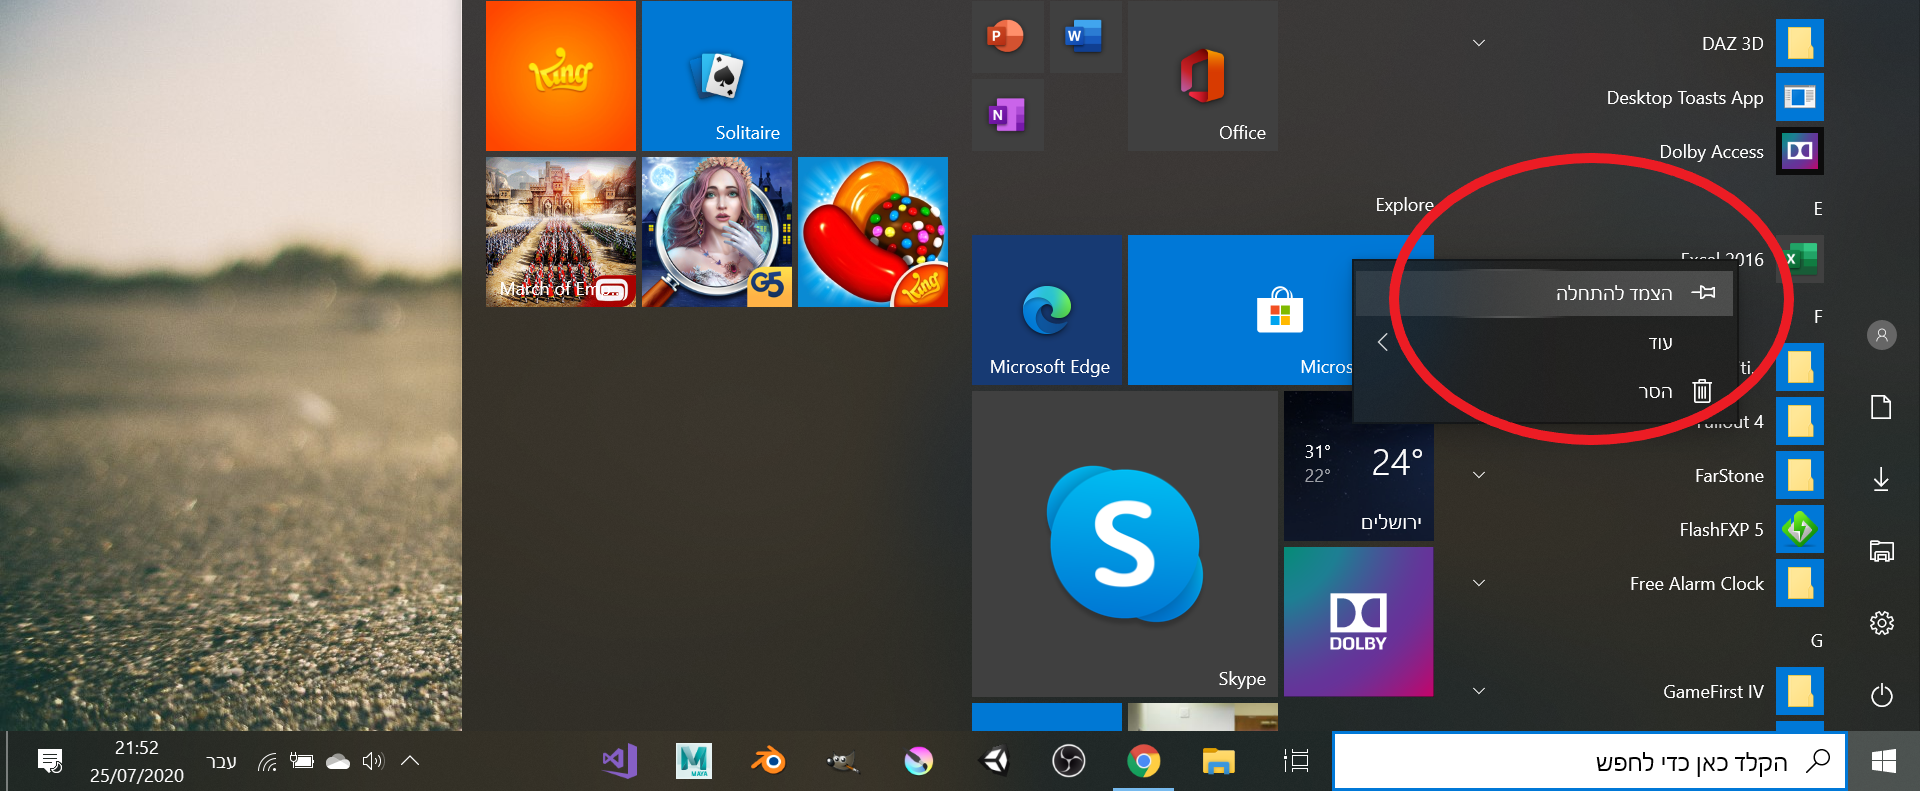Open the OneDrive cloud tray icon
Image resolution: width=1920 pixels, height=791 pixels.
click(338, 762)
